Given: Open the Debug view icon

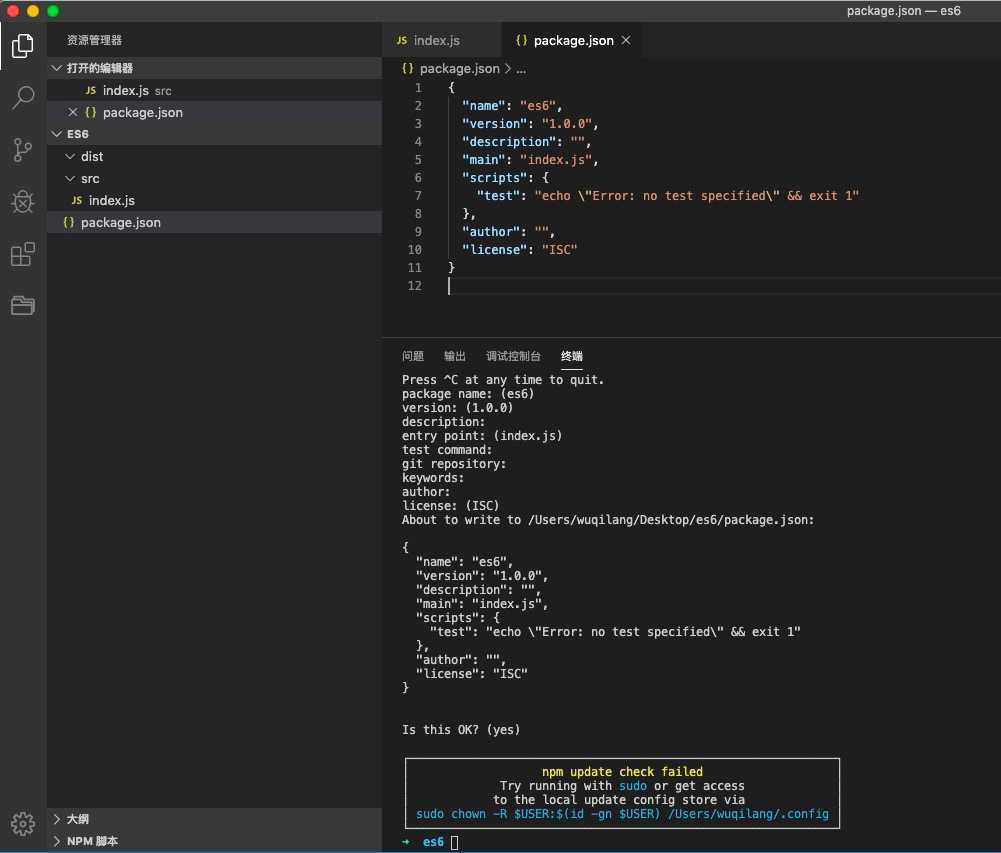Looking at the screenshot, I should 22,202.
